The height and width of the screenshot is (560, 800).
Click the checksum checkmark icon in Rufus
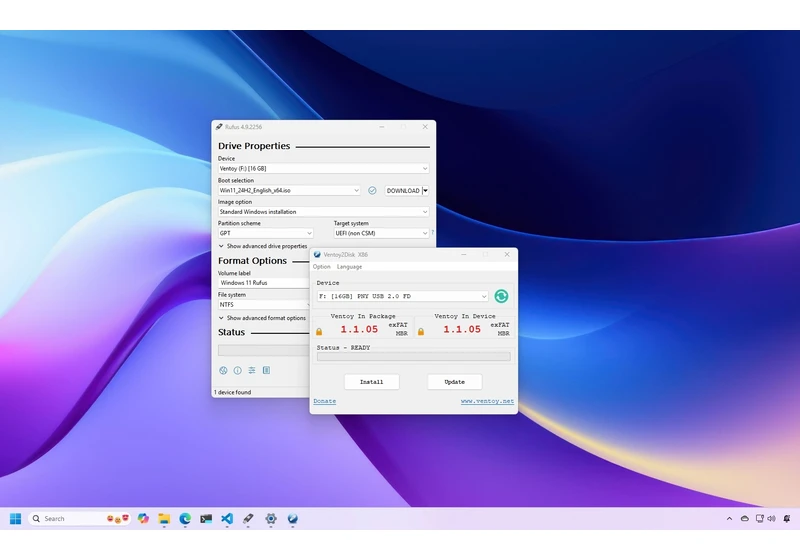click(x=372, y=190)
